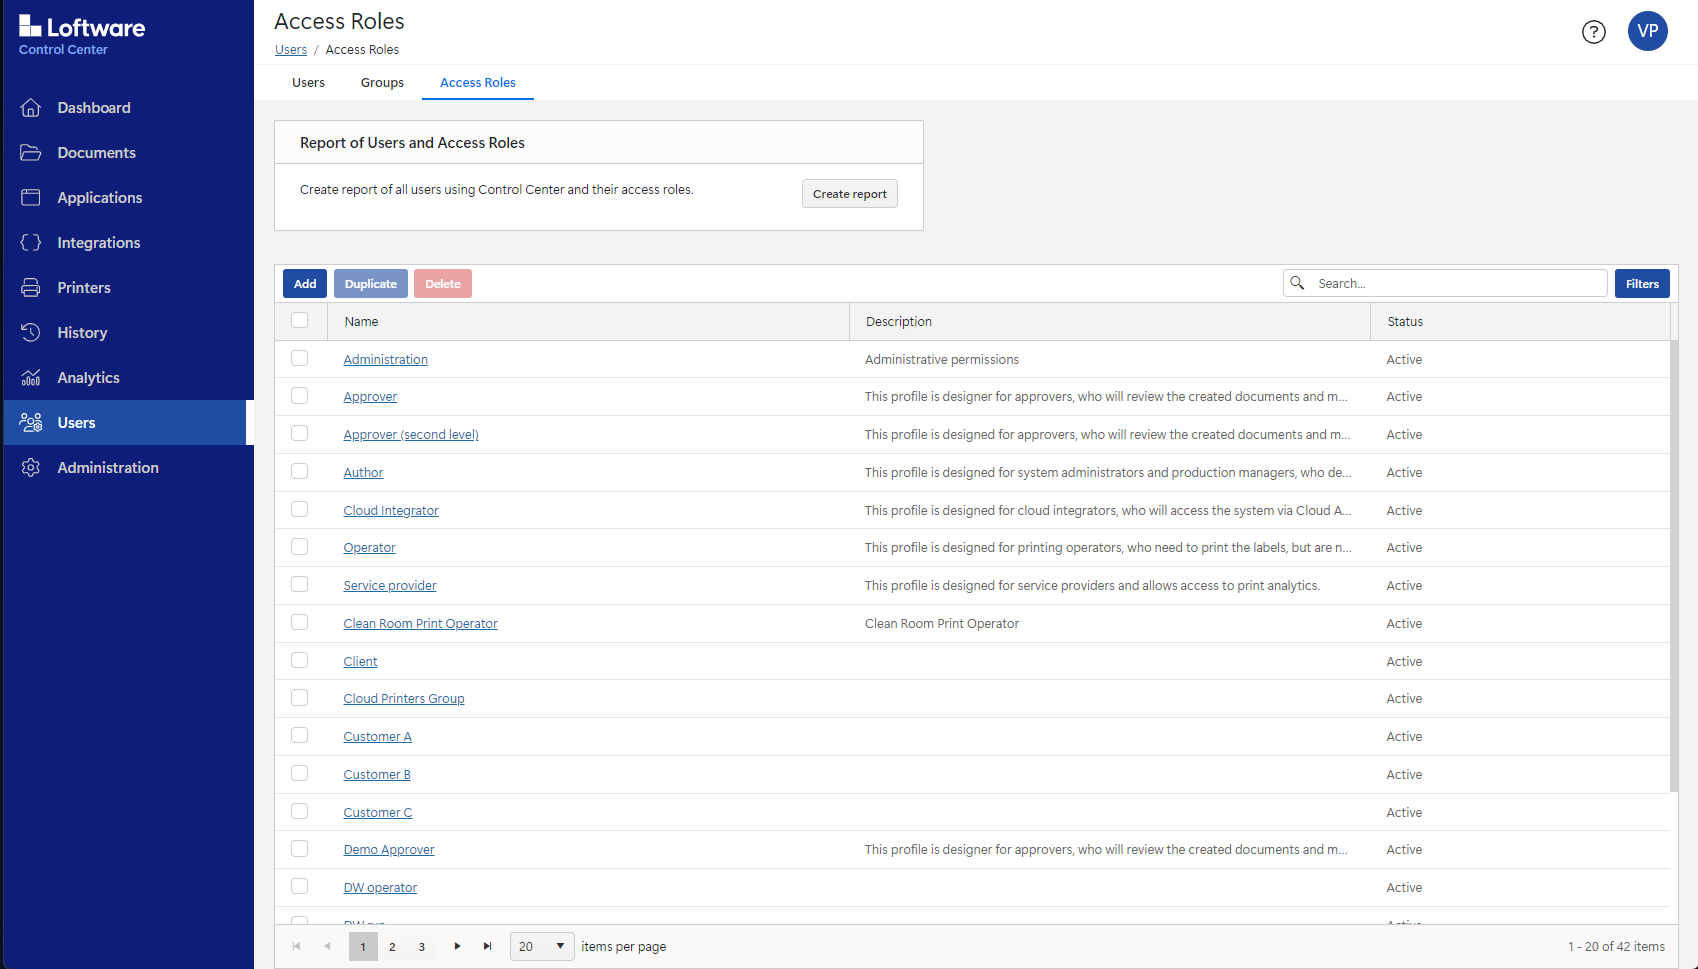
Task: Select the Printers icon in sidebar
Action: [x=31, y=288]
